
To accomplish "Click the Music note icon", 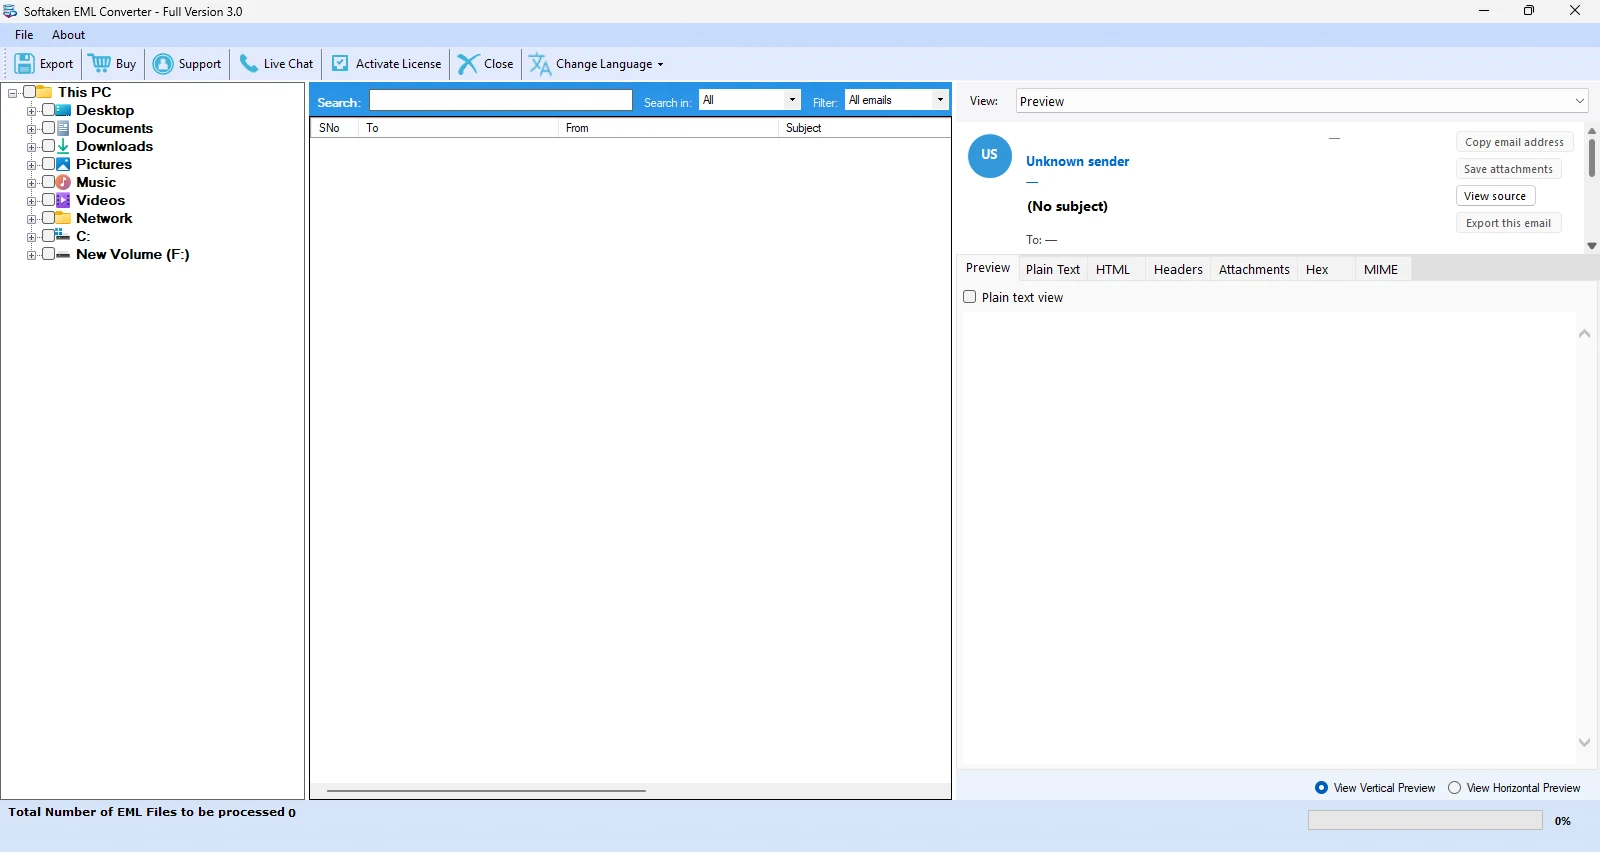I will [63, 182].
